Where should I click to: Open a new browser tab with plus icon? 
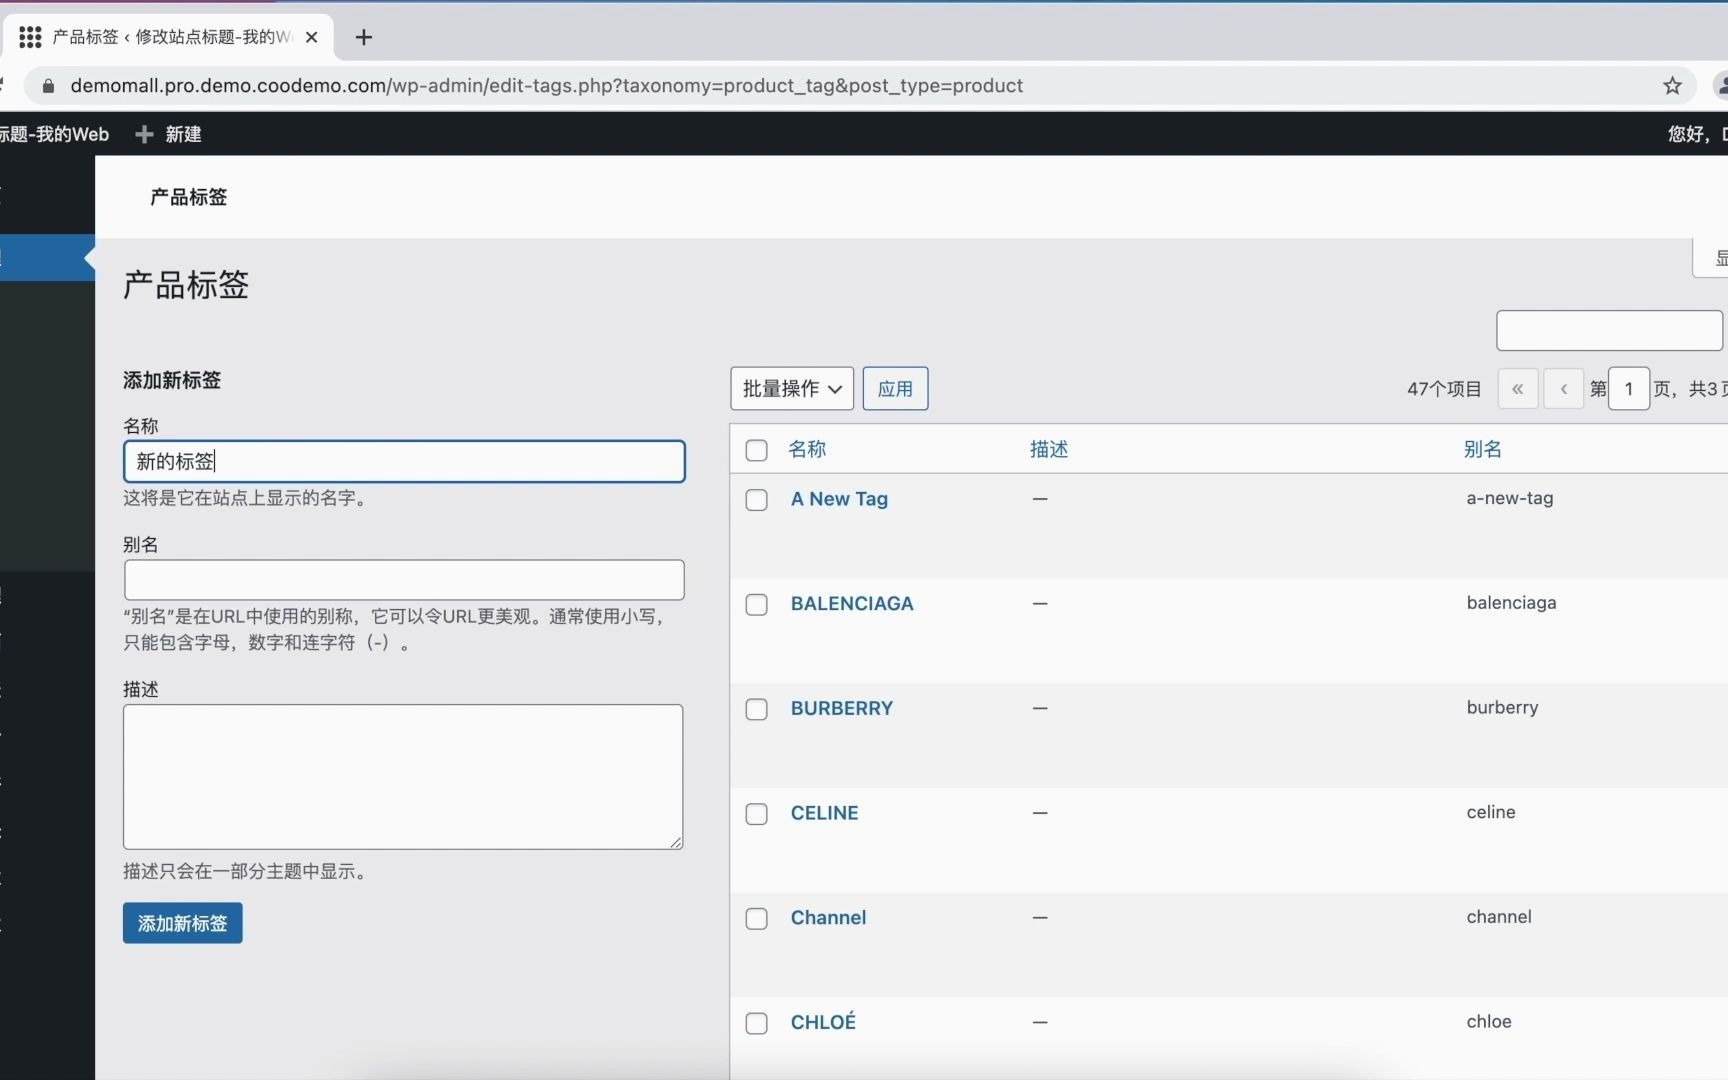point(364,37)
